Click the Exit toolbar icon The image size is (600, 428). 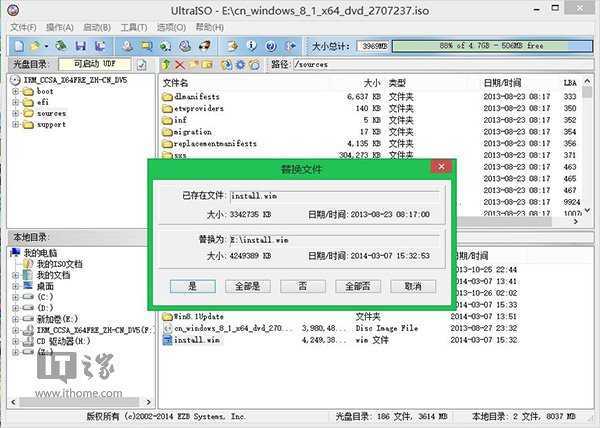(x=290, y=46)
